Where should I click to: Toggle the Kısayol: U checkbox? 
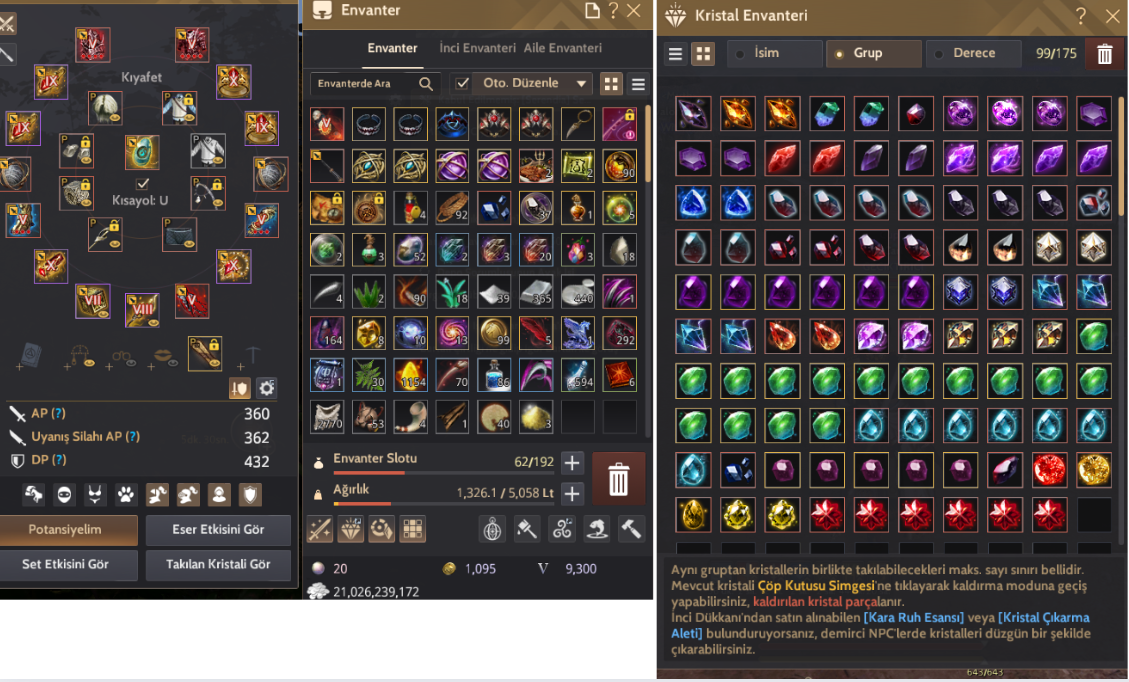pyautogui.click(x=143, y=184)
